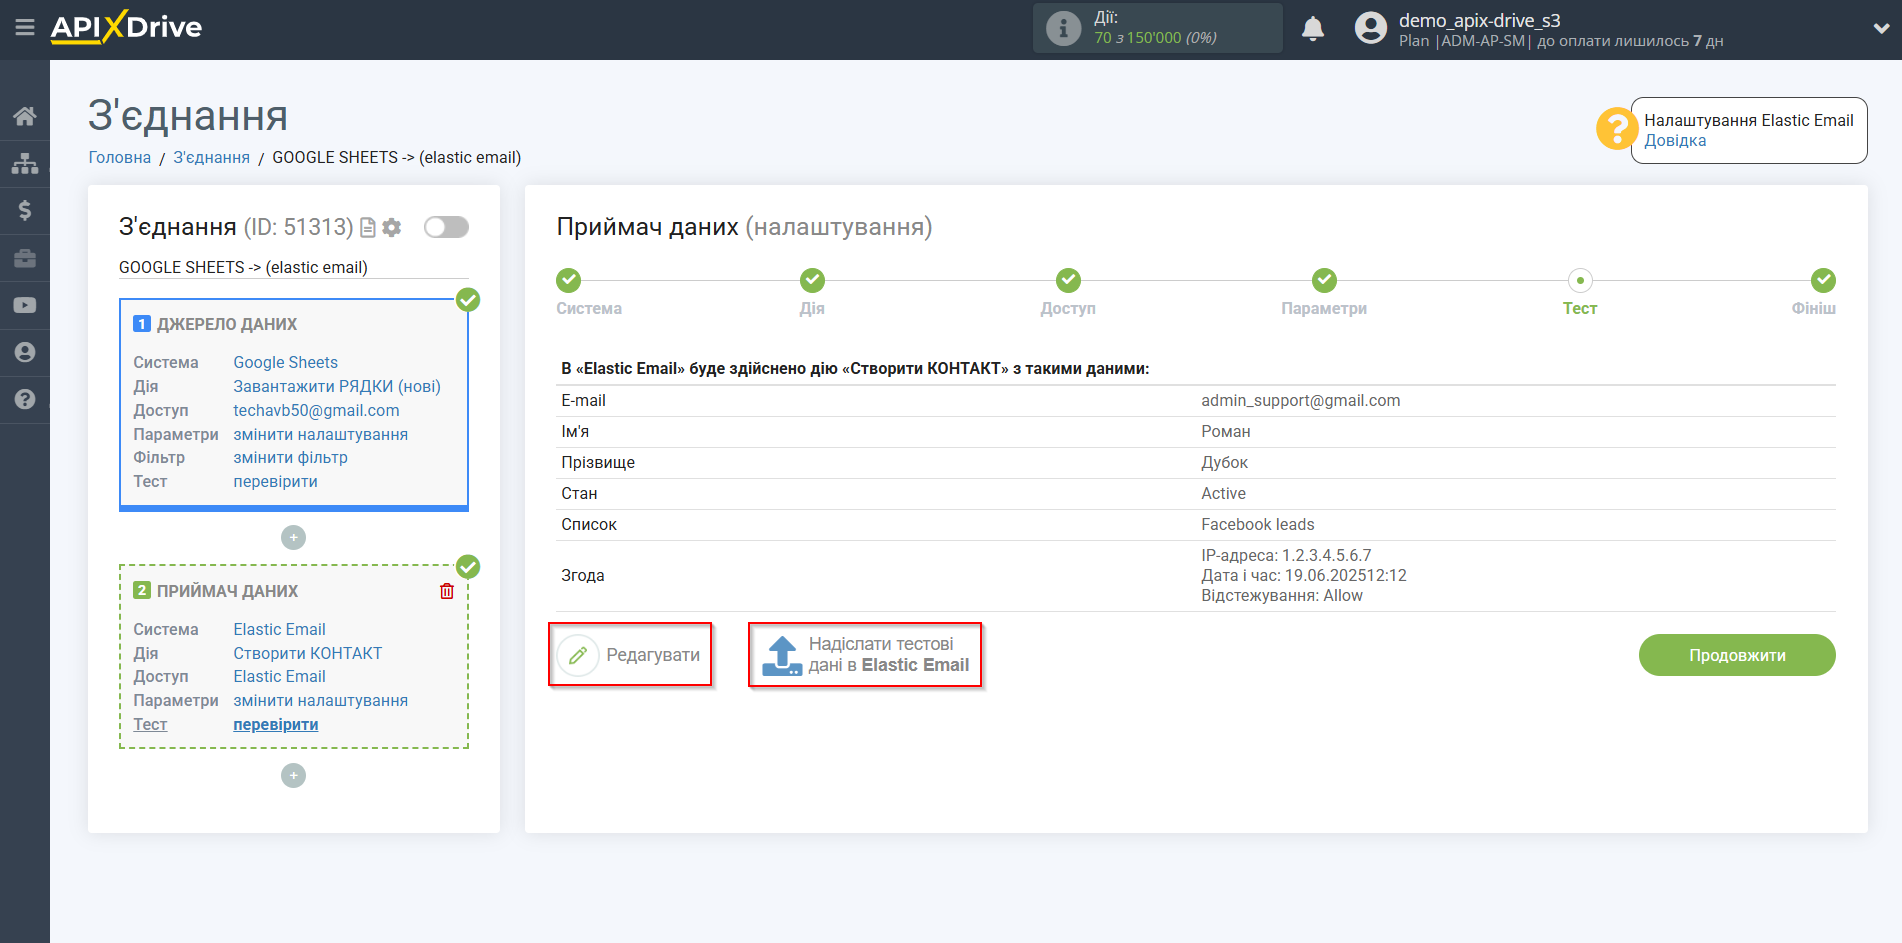
Task: Click the Active state value
Action: click(1224, 494)
